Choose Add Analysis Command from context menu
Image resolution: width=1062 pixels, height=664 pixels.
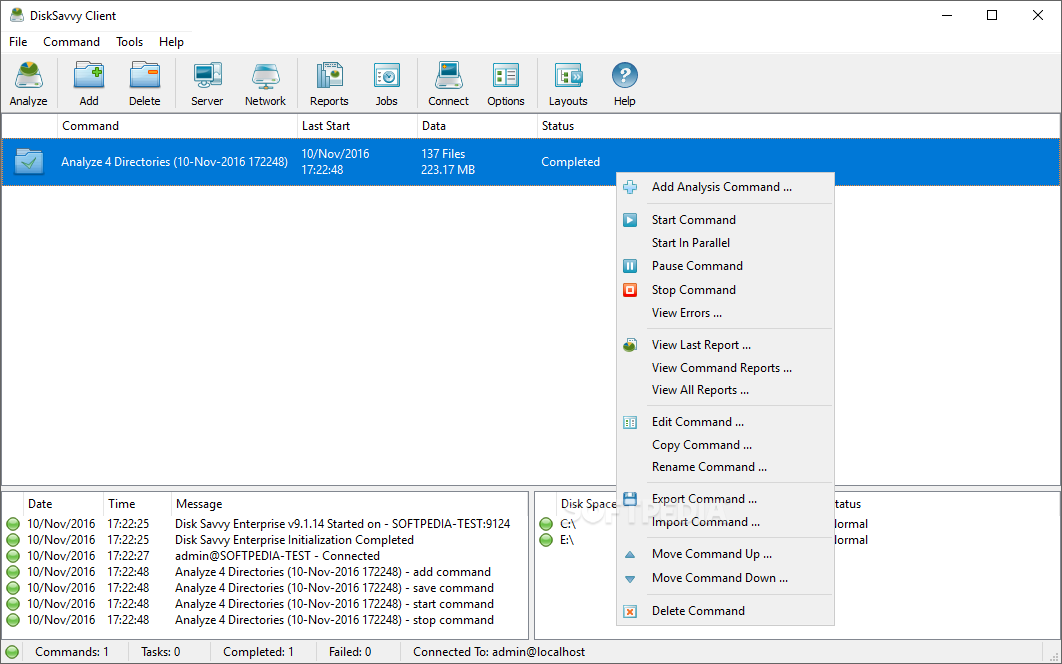[725, 187]
